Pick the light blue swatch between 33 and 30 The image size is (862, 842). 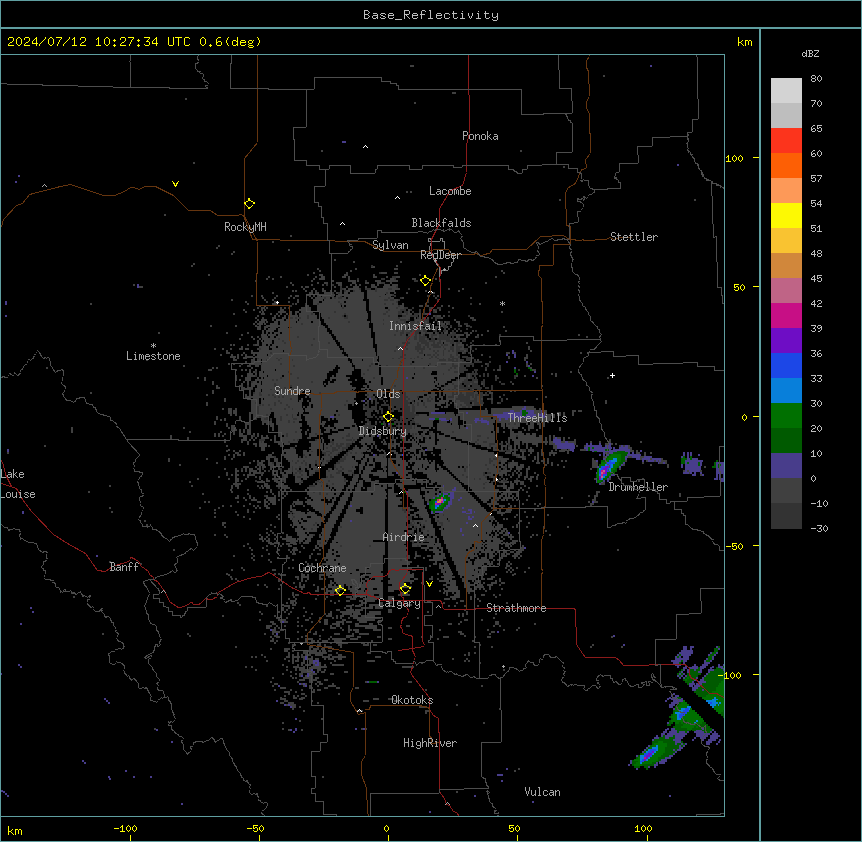[x=786, y=391]
